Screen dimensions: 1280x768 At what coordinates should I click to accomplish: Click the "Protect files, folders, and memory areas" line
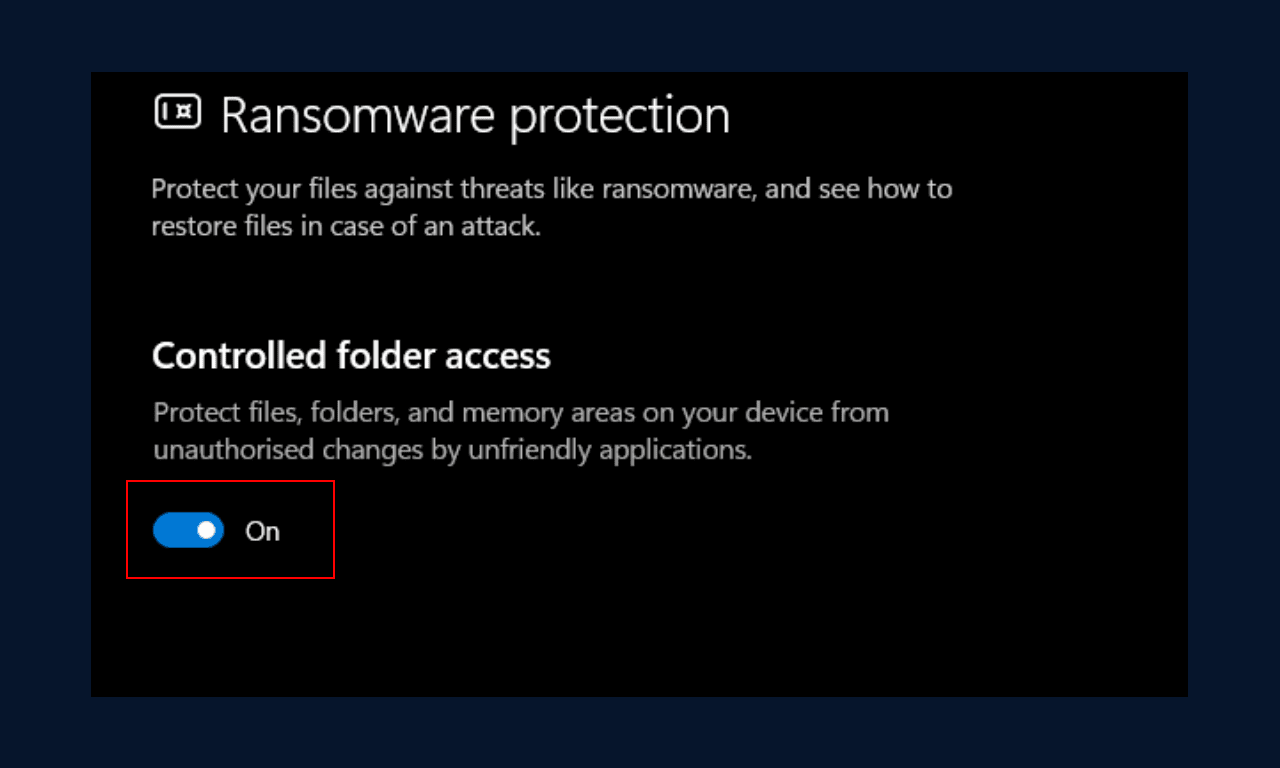pos(521,412)
